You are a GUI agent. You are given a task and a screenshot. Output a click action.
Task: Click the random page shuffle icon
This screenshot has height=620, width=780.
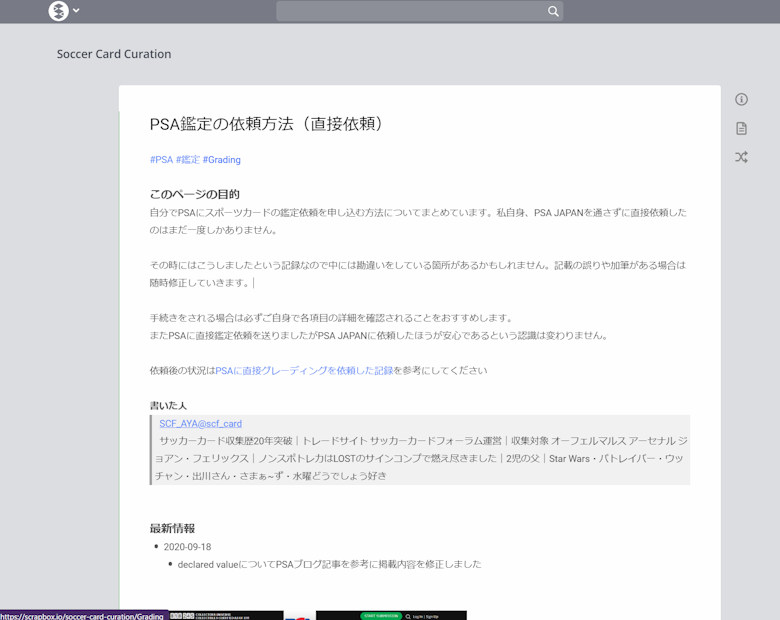[x=741, y=157]
